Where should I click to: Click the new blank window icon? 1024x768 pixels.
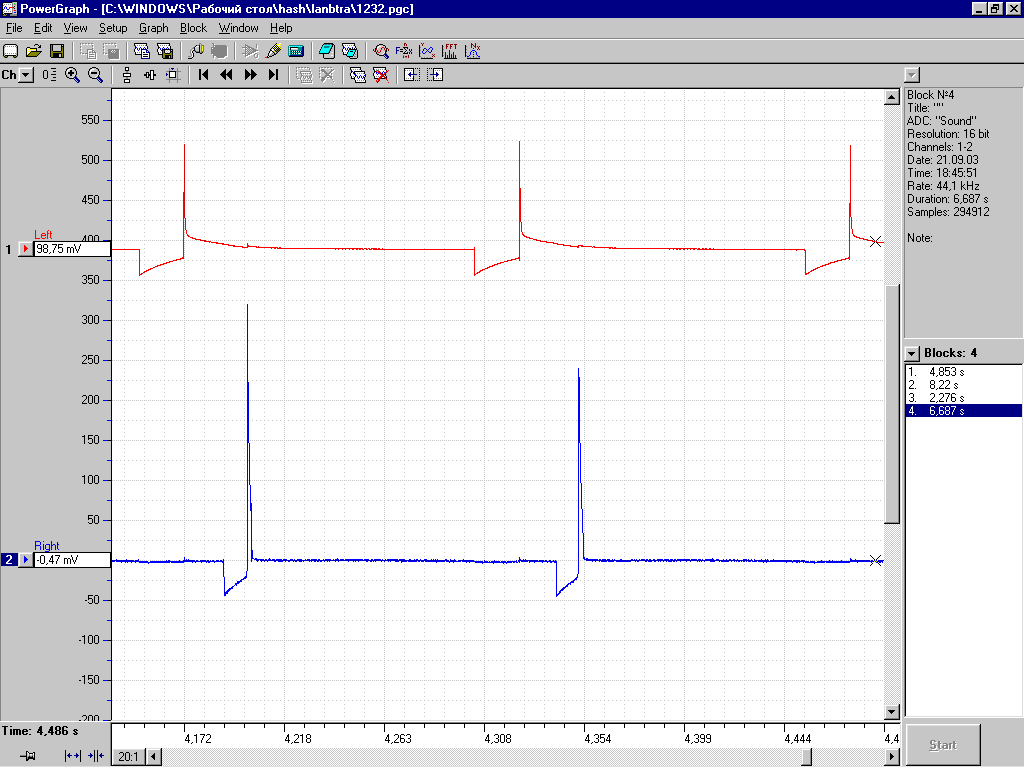click(x=10, y=51)
